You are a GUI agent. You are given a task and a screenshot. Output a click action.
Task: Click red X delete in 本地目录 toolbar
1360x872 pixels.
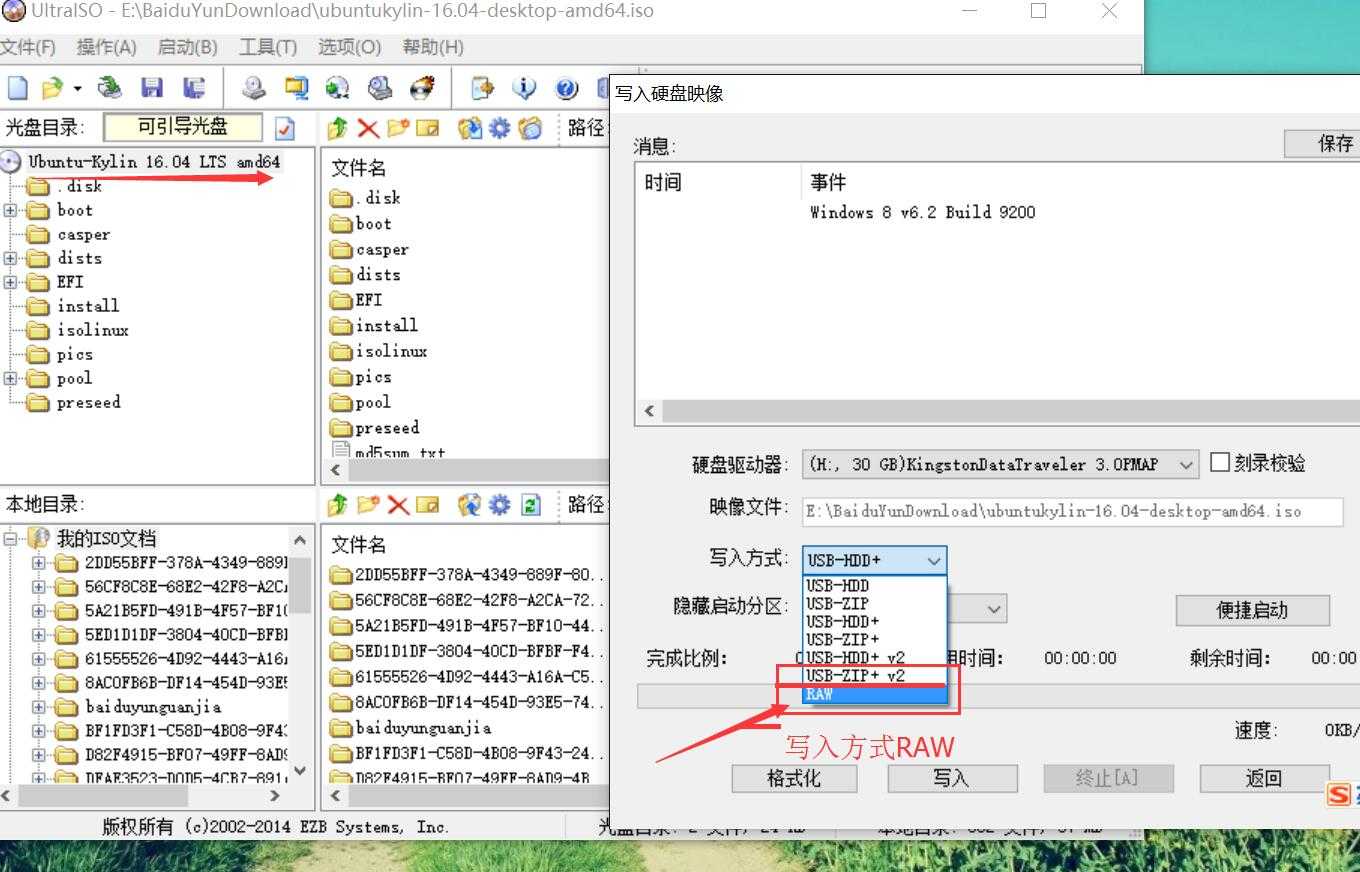click(x=398, y=505)
